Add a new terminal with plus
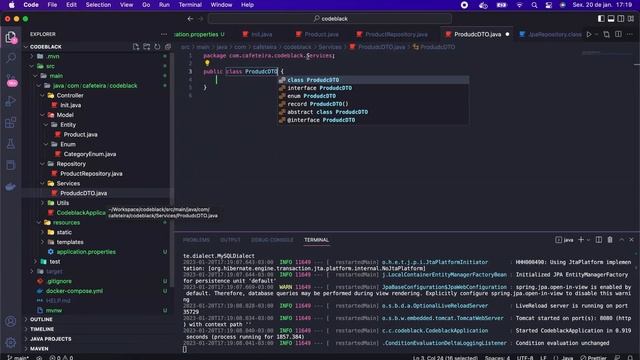 pyautogui.click(x=581, y=240)
